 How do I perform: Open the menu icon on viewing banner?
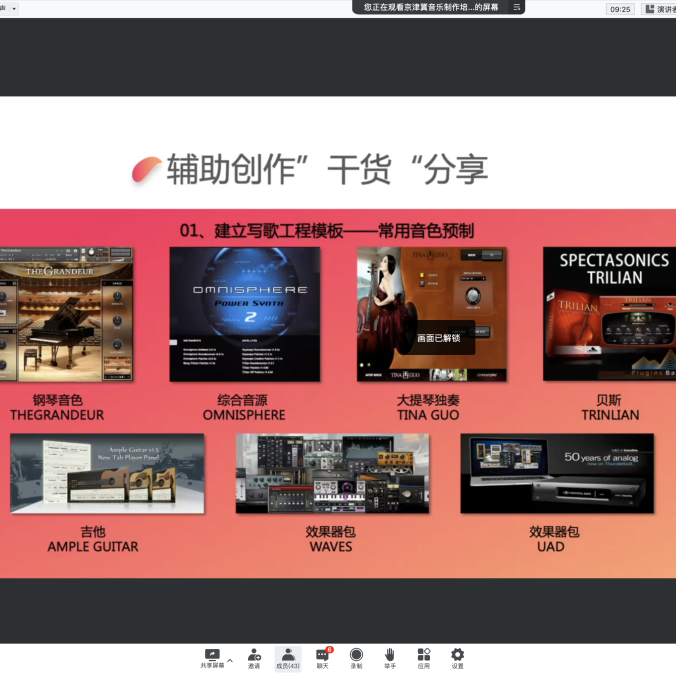click(x=516, y=7)
